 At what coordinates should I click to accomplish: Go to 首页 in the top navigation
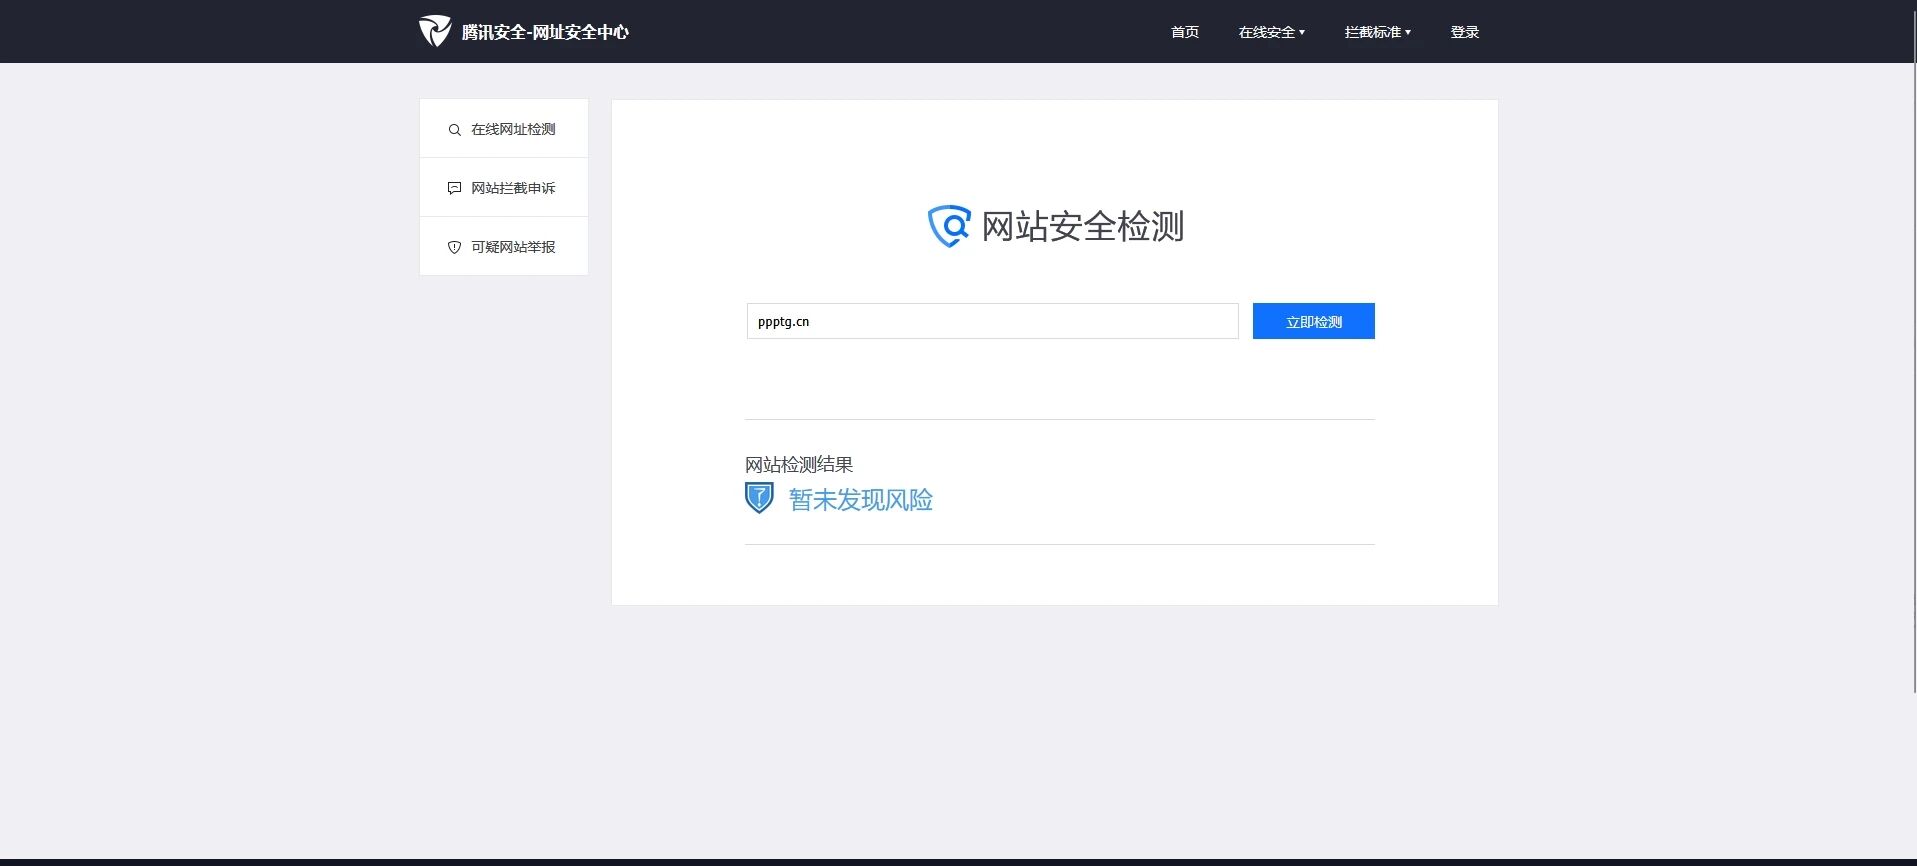(1185, 32)
